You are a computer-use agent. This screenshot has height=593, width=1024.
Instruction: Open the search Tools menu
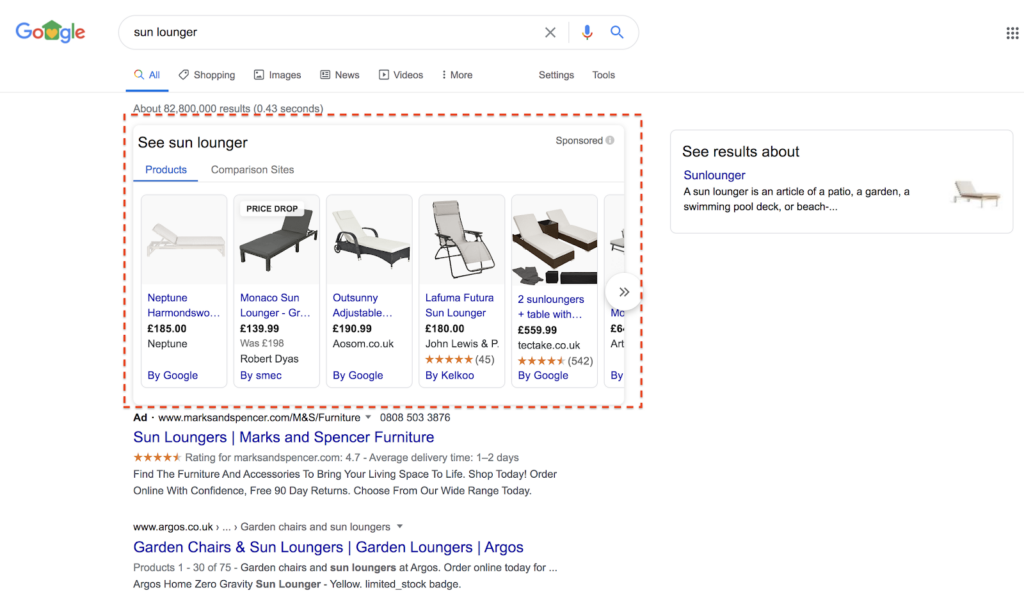(x=603, y=75)
